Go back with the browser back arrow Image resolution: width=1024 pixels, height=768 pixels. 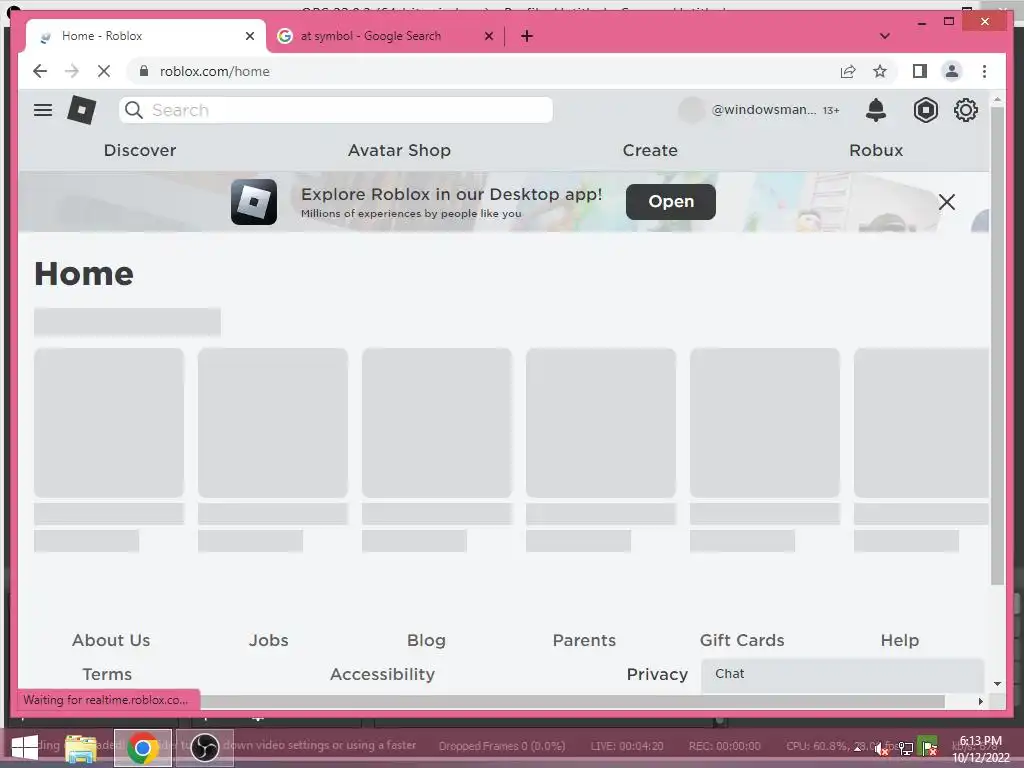coord(40,71)
